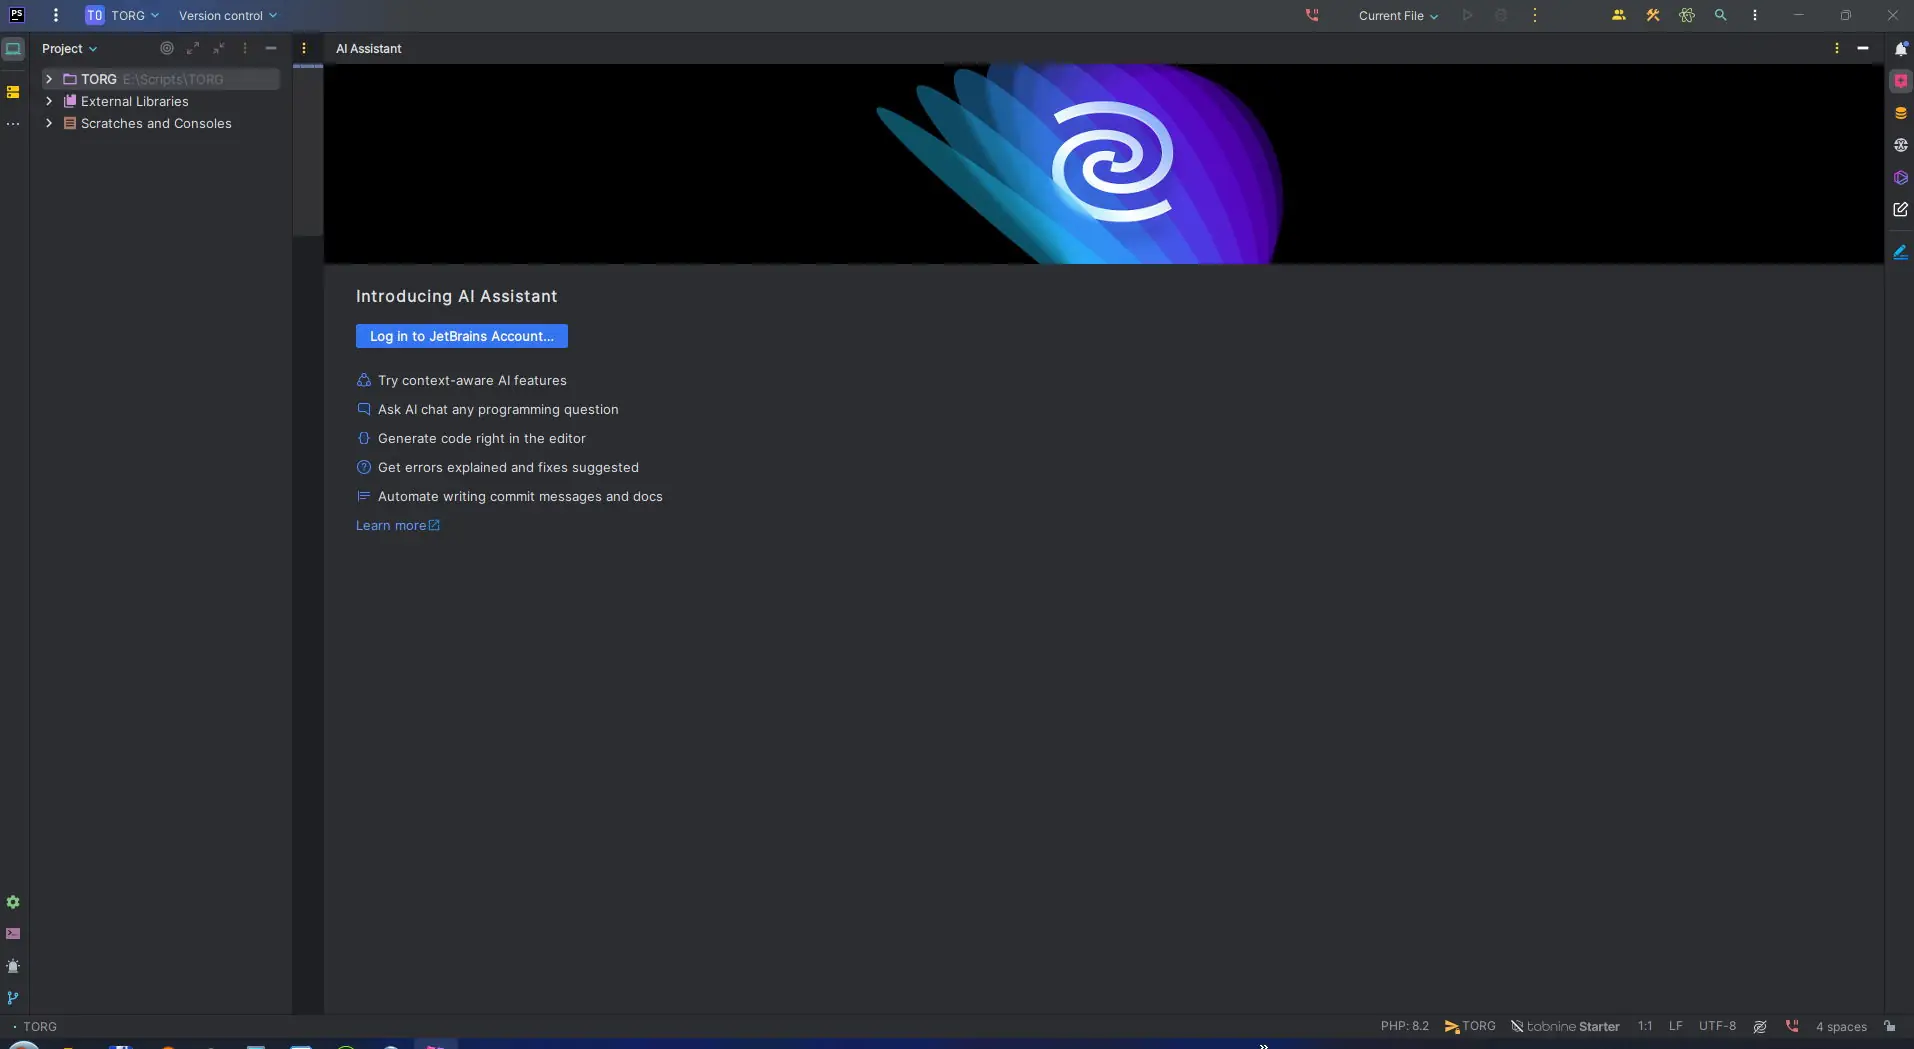Click the Debug bug icon in toolbar

1501,15
